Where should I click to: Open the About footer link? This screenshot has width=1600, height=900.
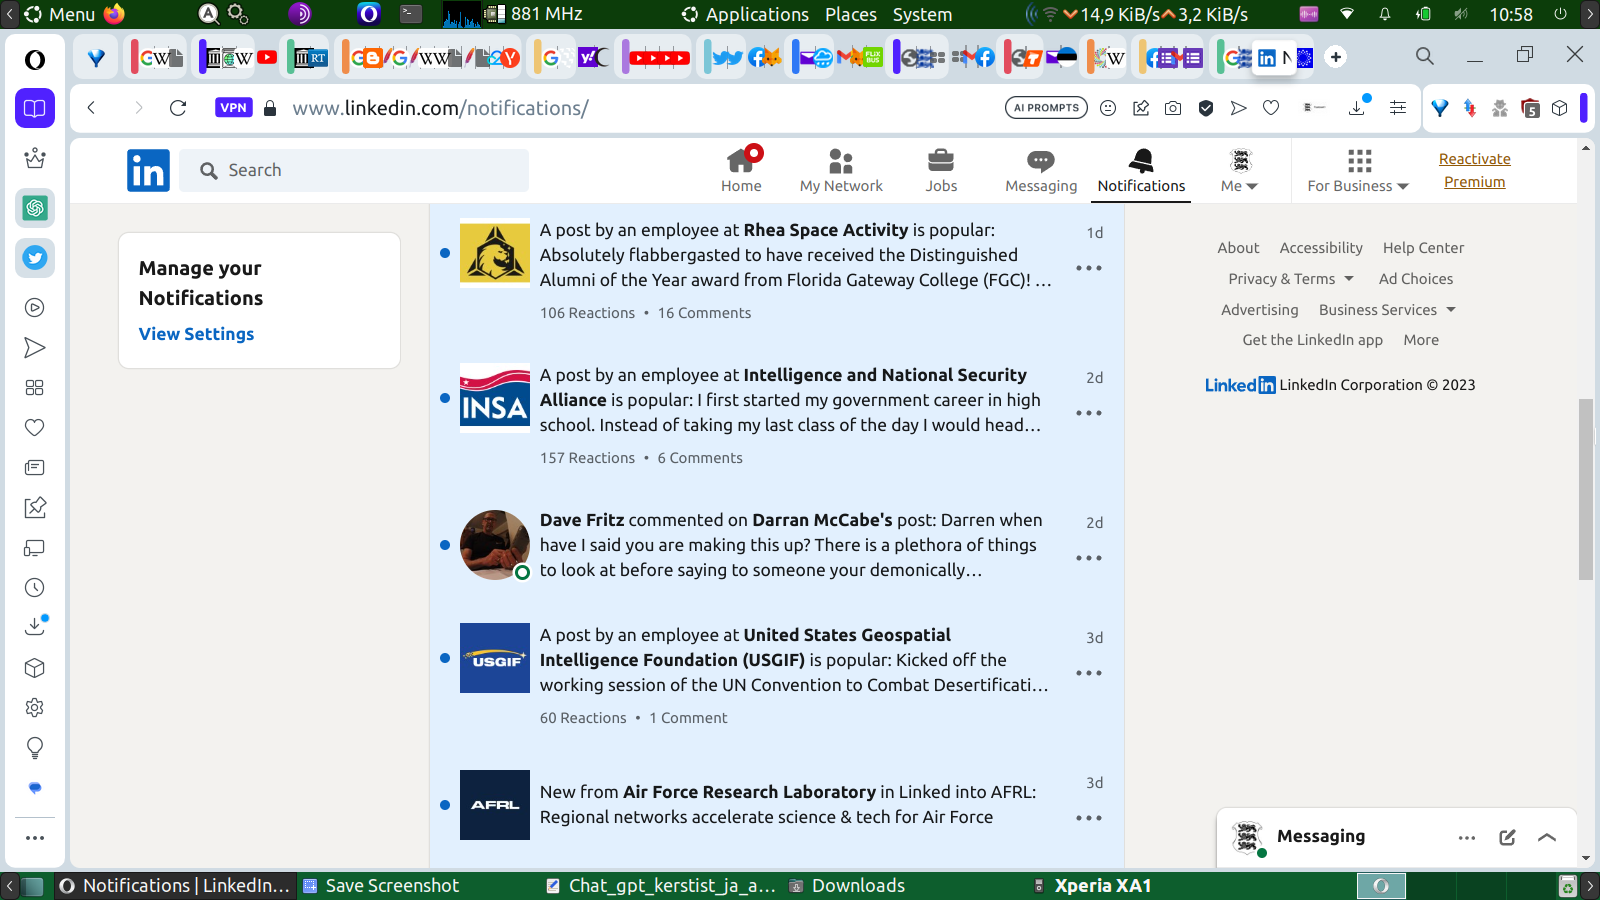coord(1238,248)
